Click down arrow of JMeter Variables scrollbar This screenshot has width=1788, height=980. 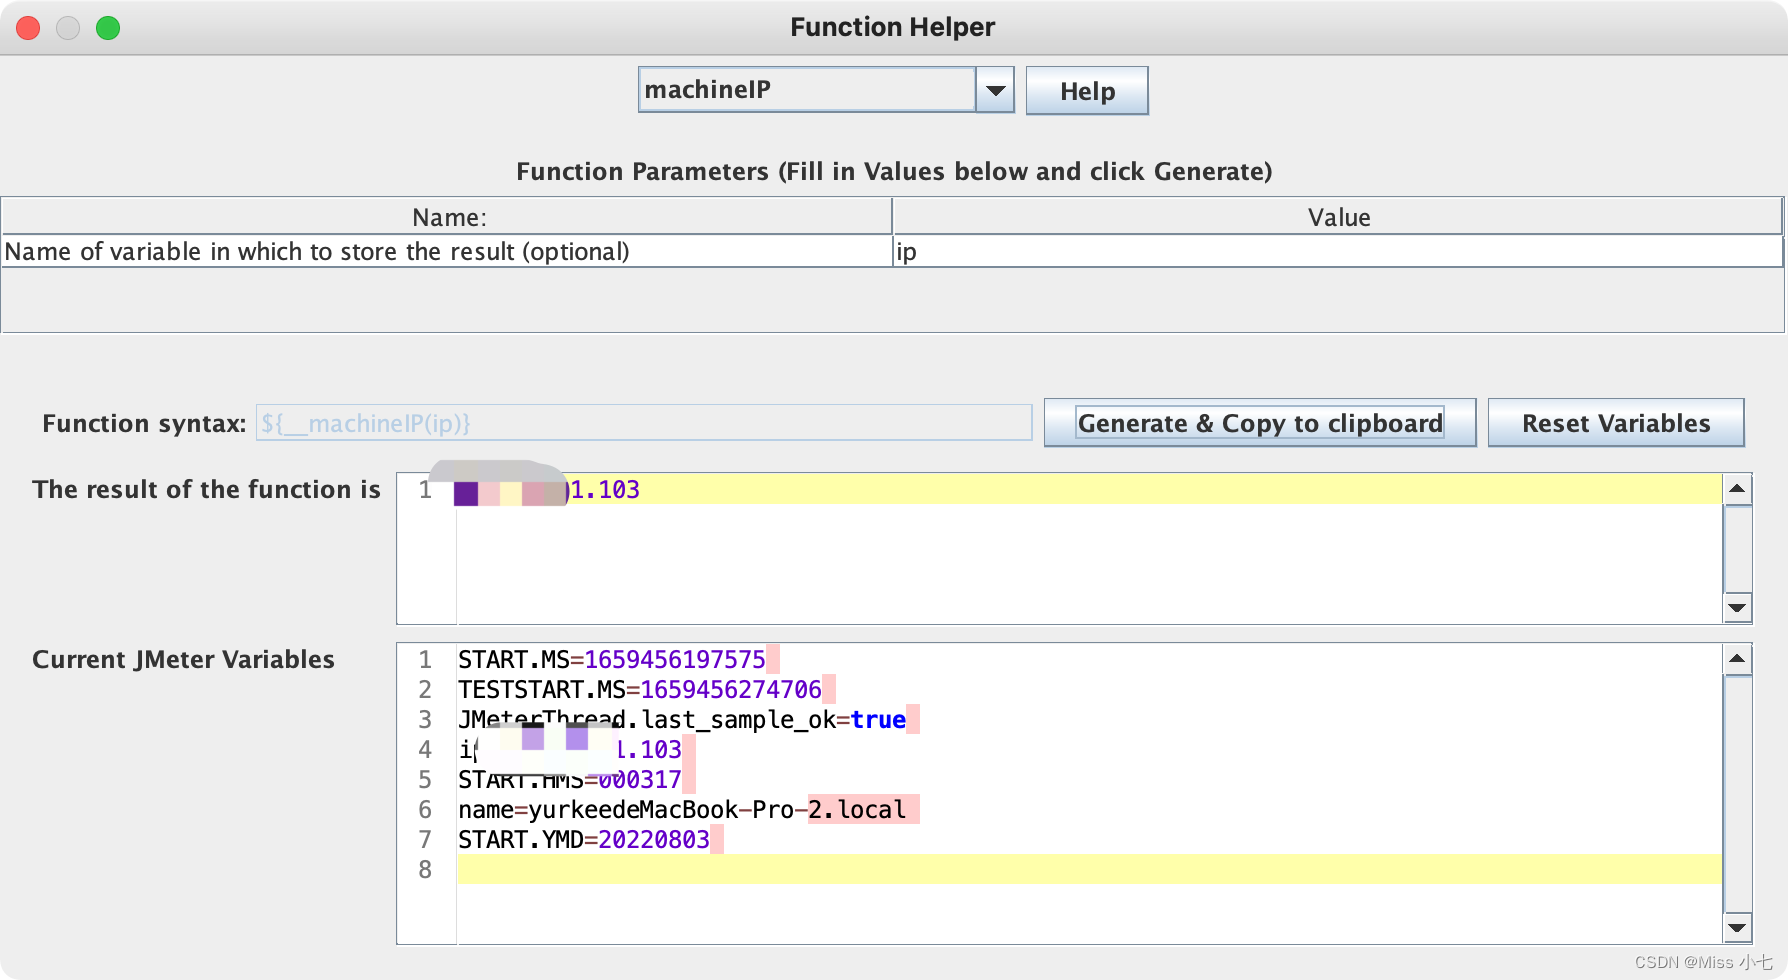point(1738,928)
